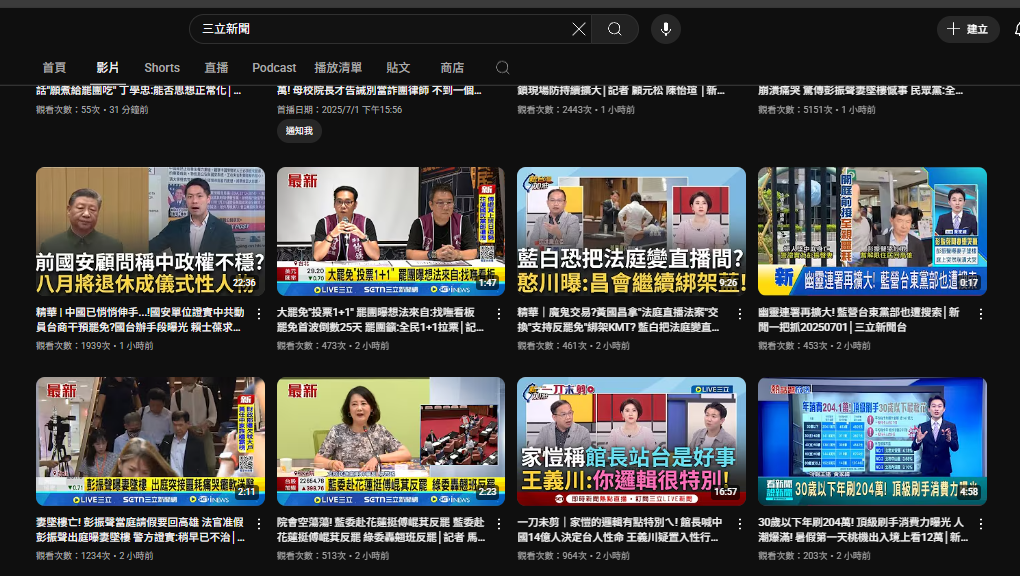
Task: Switch to the 直播 tab
Action: tap(216, 68)
